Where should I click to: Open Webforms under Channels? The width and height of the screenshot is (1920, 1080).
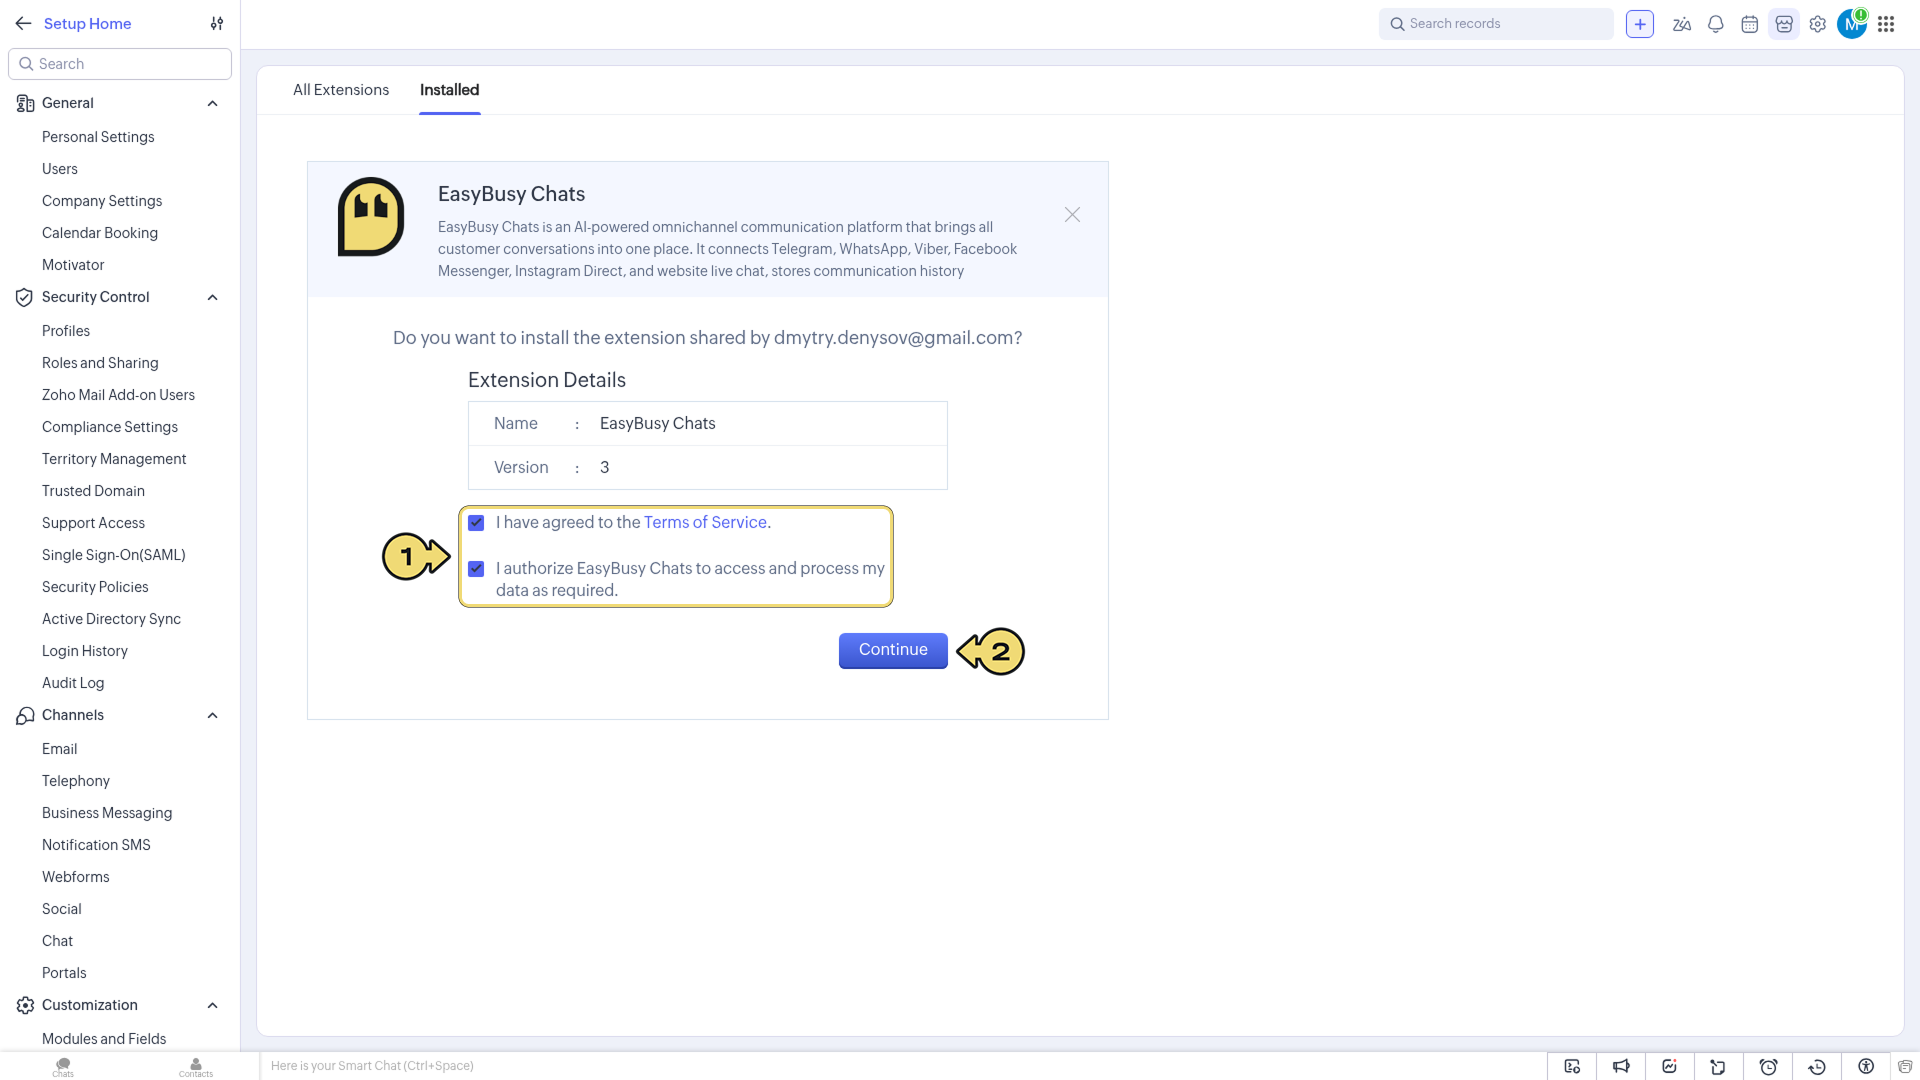coord(76,877)
